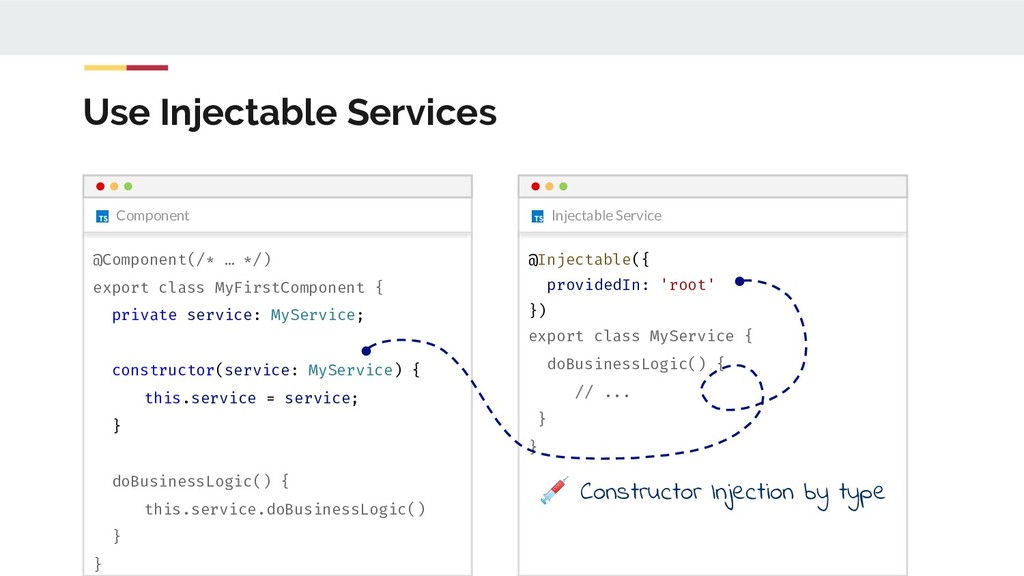Click the "providedIn: 'root'" line
Viewport: 1024px width, 576px height.
tap(631, 285)
